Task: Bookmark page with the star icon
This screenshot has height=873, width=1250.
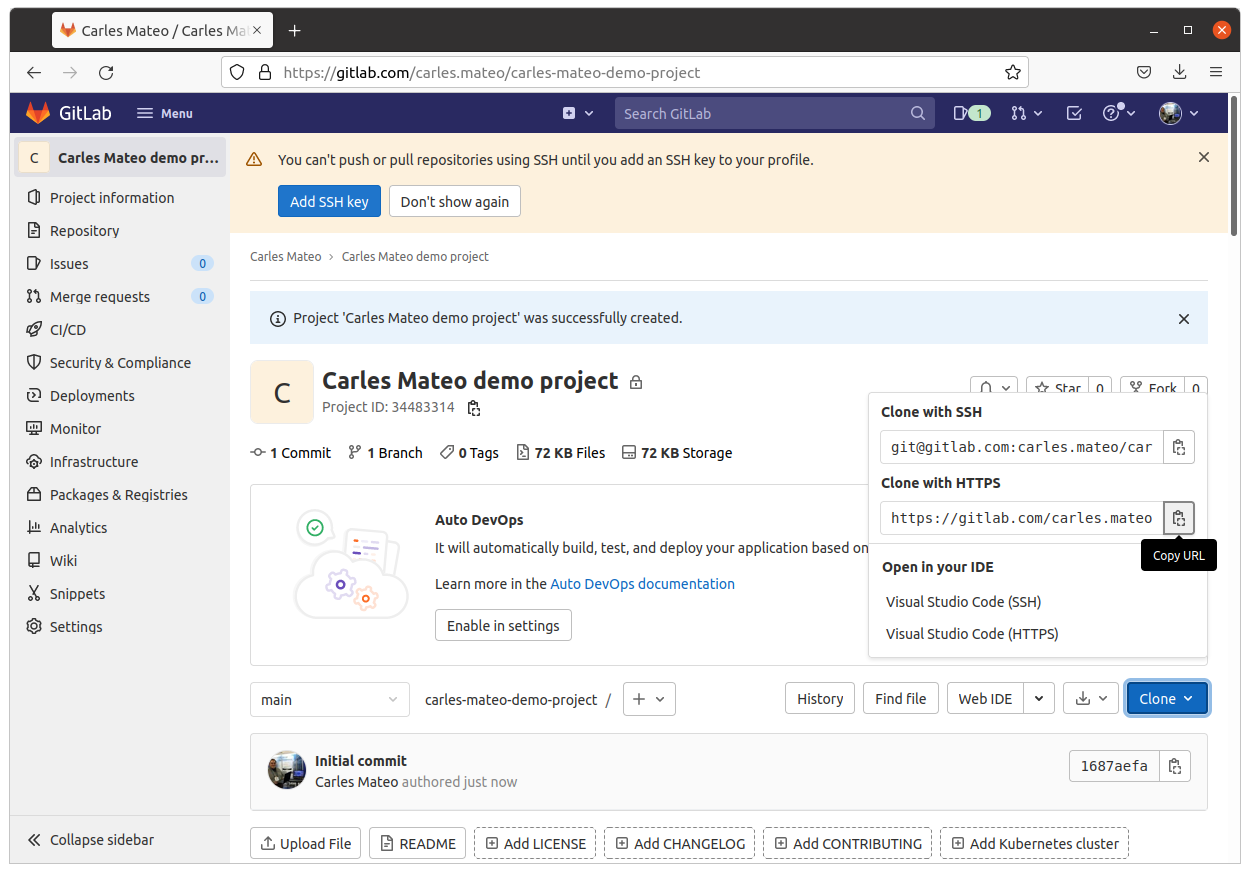Action: click(1013, 72)
